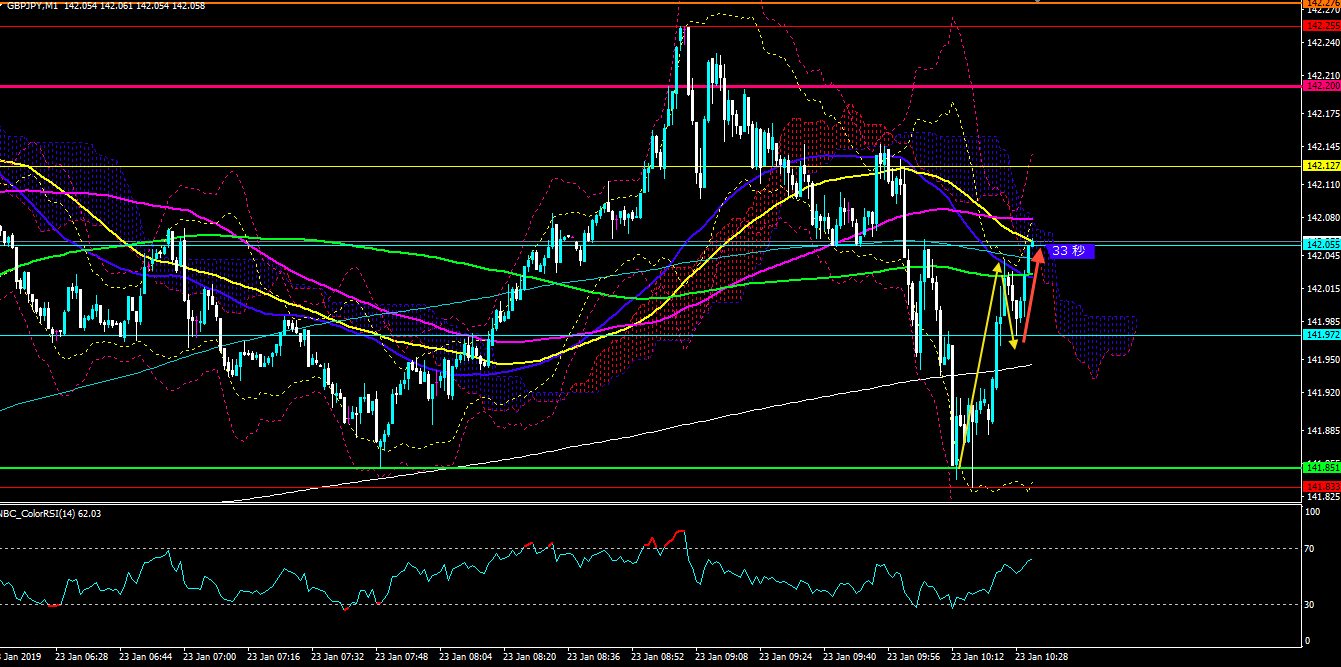Click price scale value 142.080

[1322, 218]
